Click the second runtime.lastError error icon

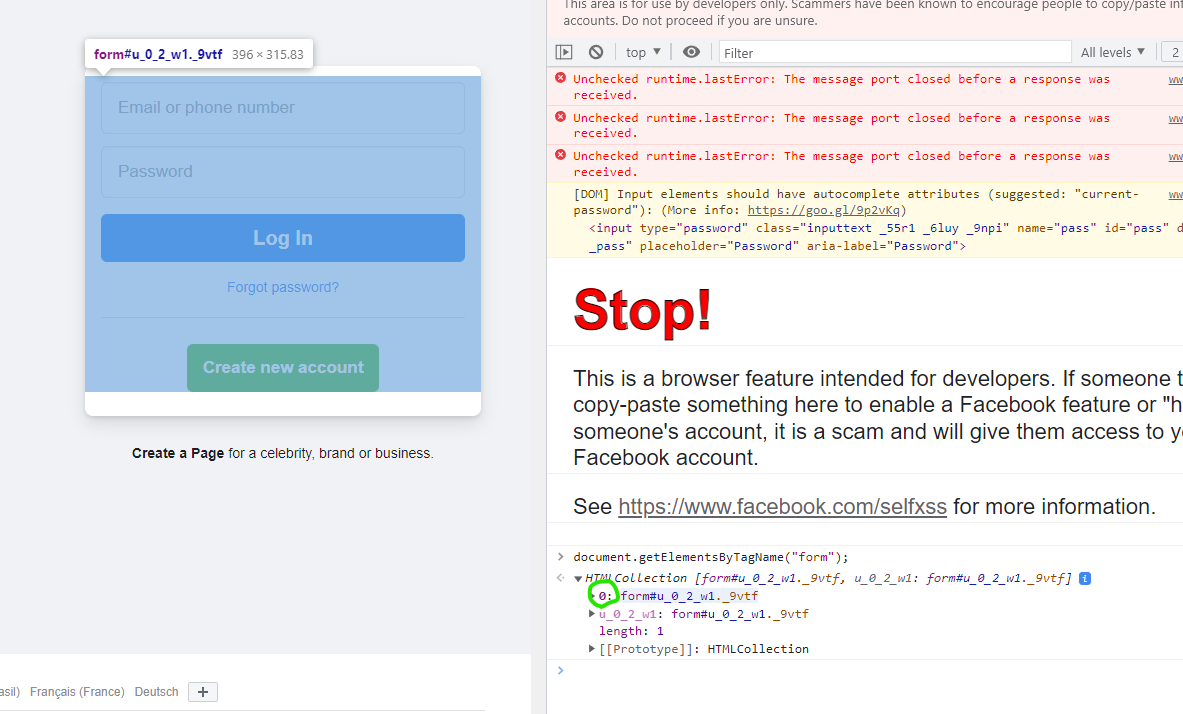[561, 117]
